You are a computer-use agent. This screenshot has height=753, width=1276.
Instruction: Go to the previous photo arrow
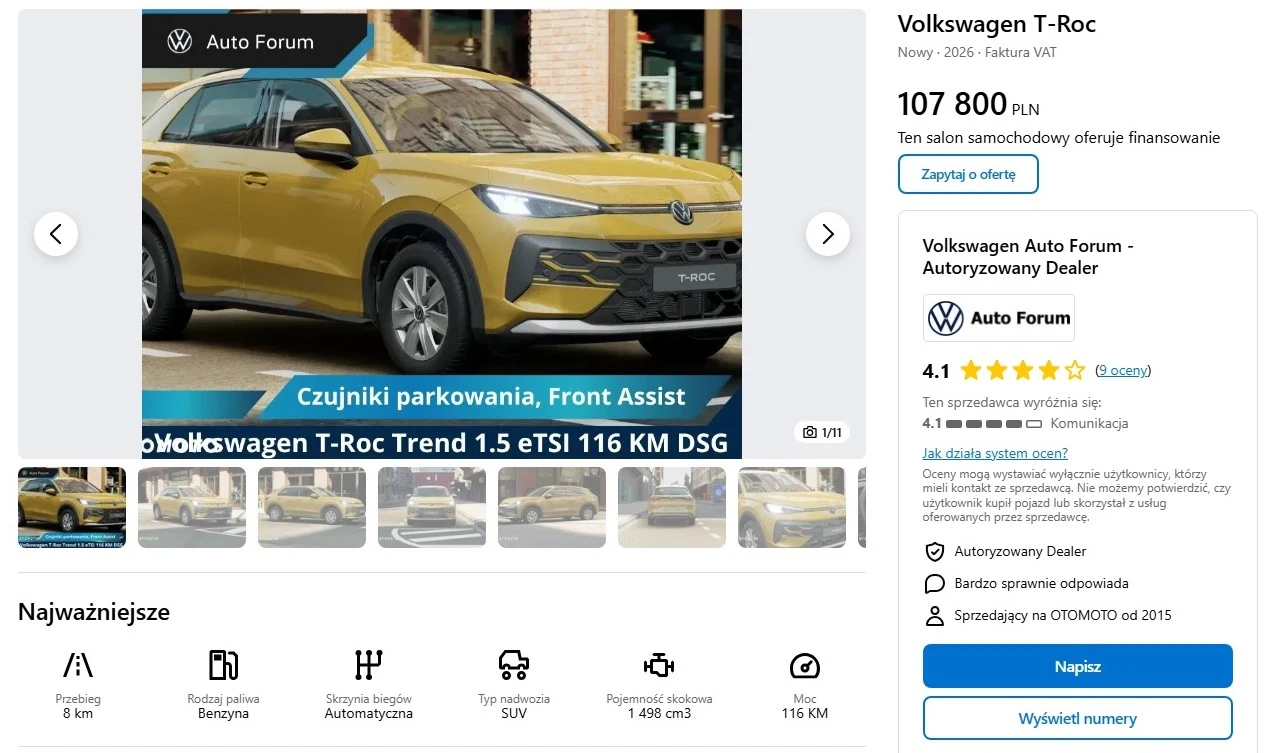(56, 234)
